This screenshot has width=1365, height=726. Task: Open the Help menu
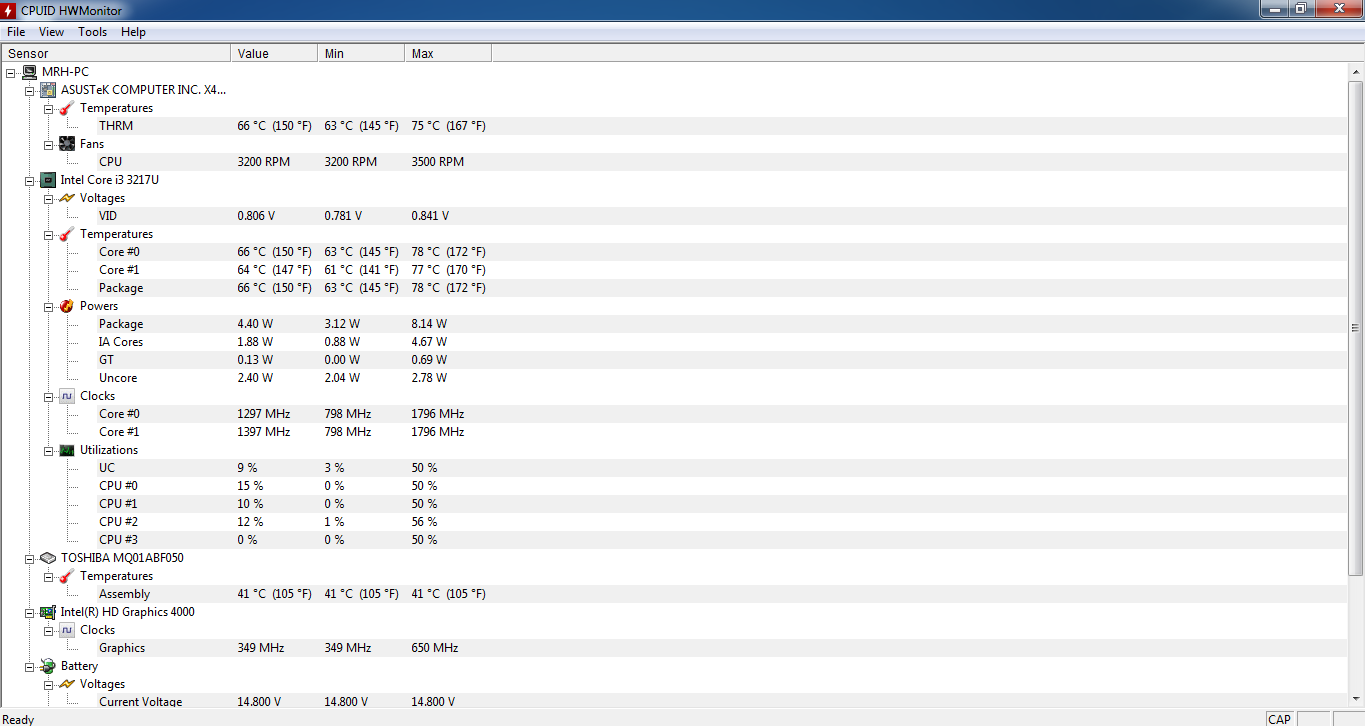pos(133,32)
